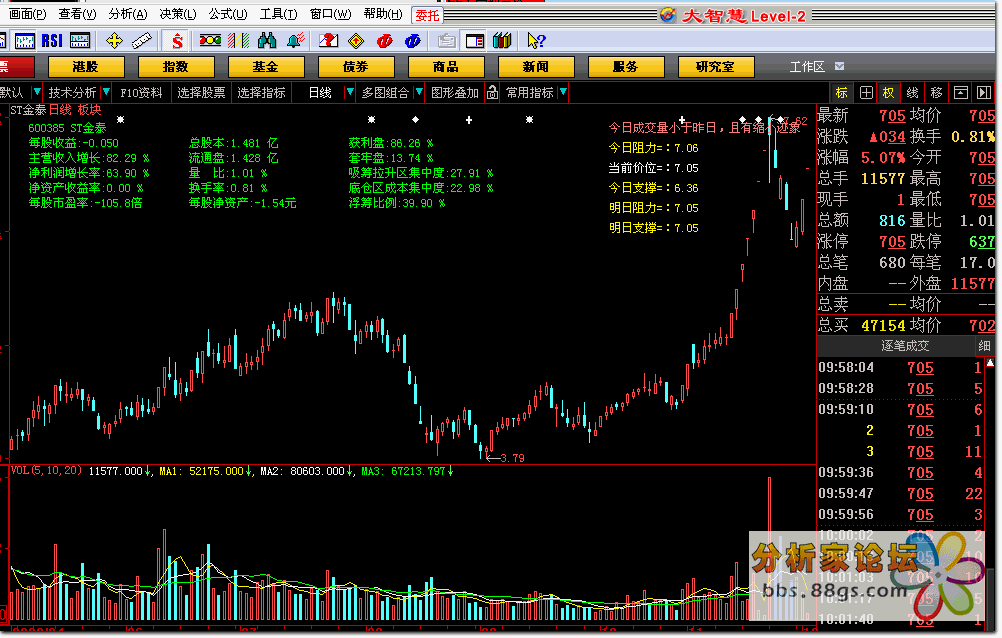Switch to the 商品 tab
The height and width of the screenshot is (638, 1002).
point(445,66)
